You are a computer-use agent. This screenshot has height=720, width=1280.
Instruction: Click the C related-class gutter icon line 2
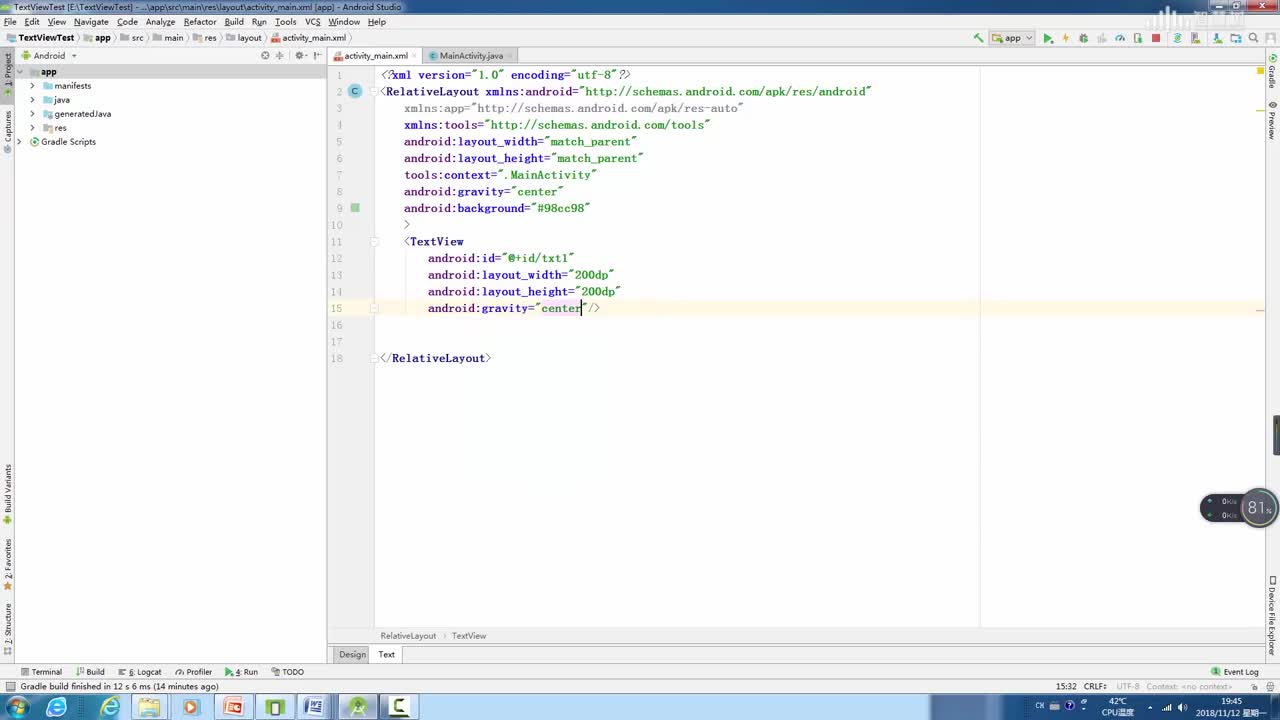pos(355,91)
